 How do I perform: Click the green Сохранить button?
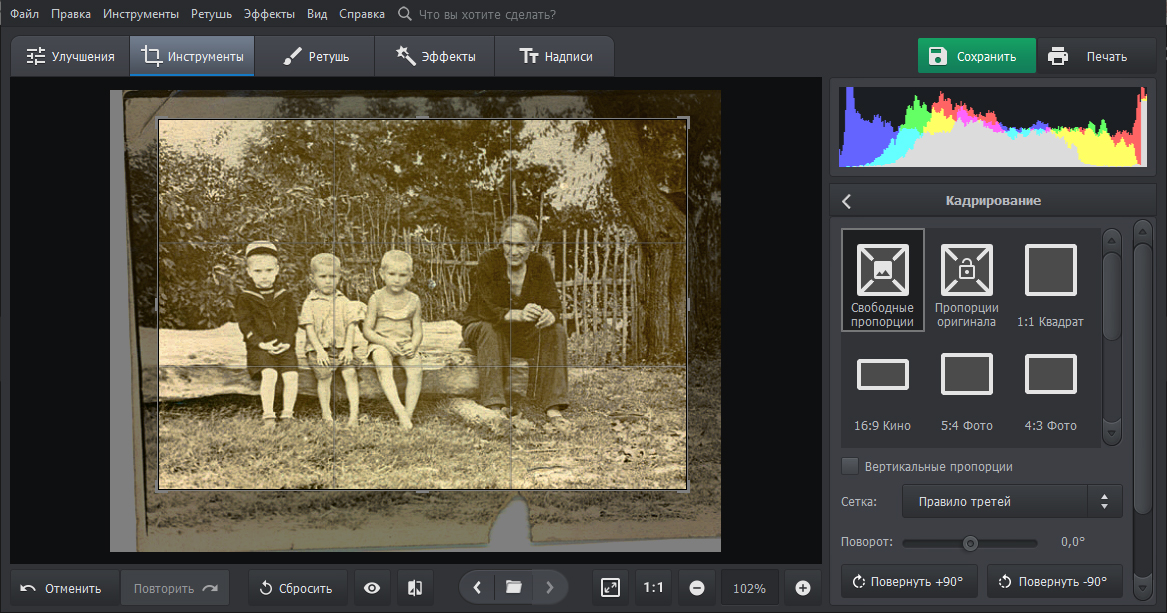pos(976,57)
